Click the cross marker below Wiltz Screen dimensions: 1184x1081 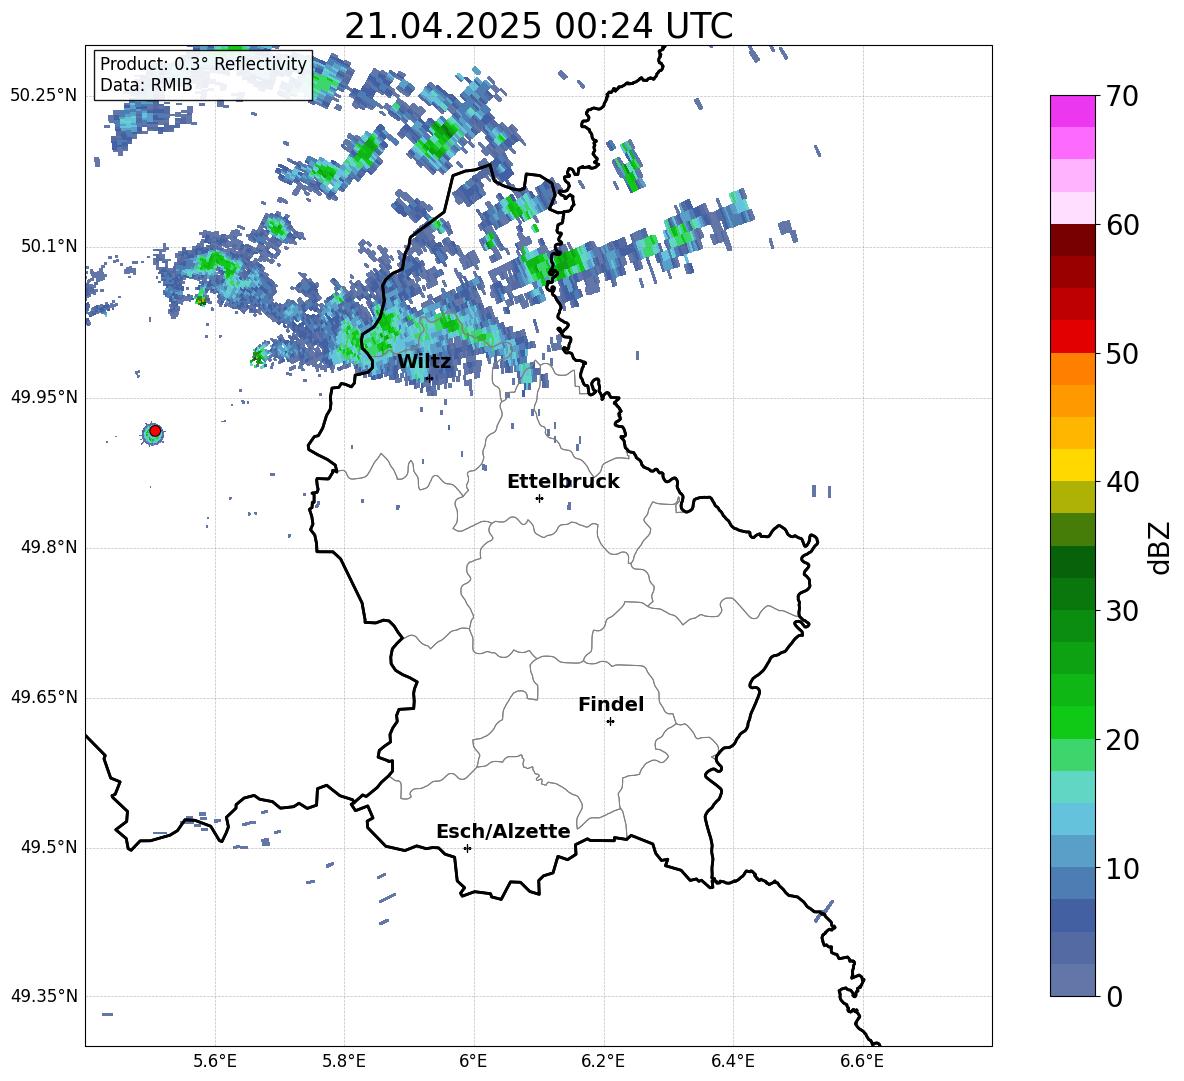click(x=429, y=379)
